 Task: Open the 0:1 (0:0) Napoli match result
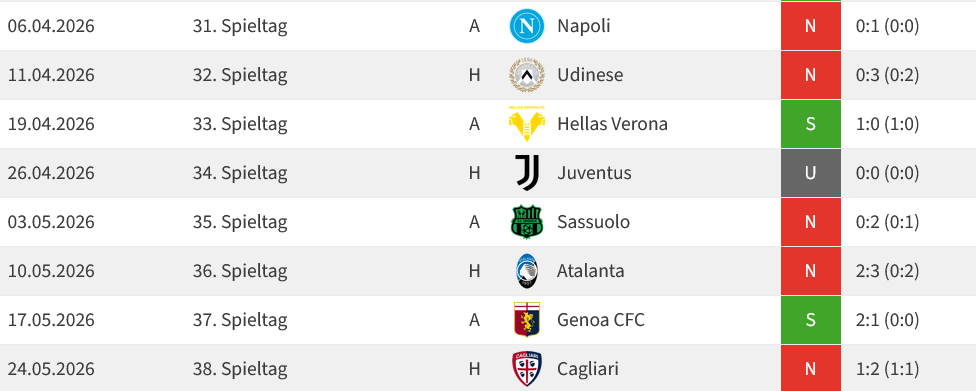coord(888,26)
